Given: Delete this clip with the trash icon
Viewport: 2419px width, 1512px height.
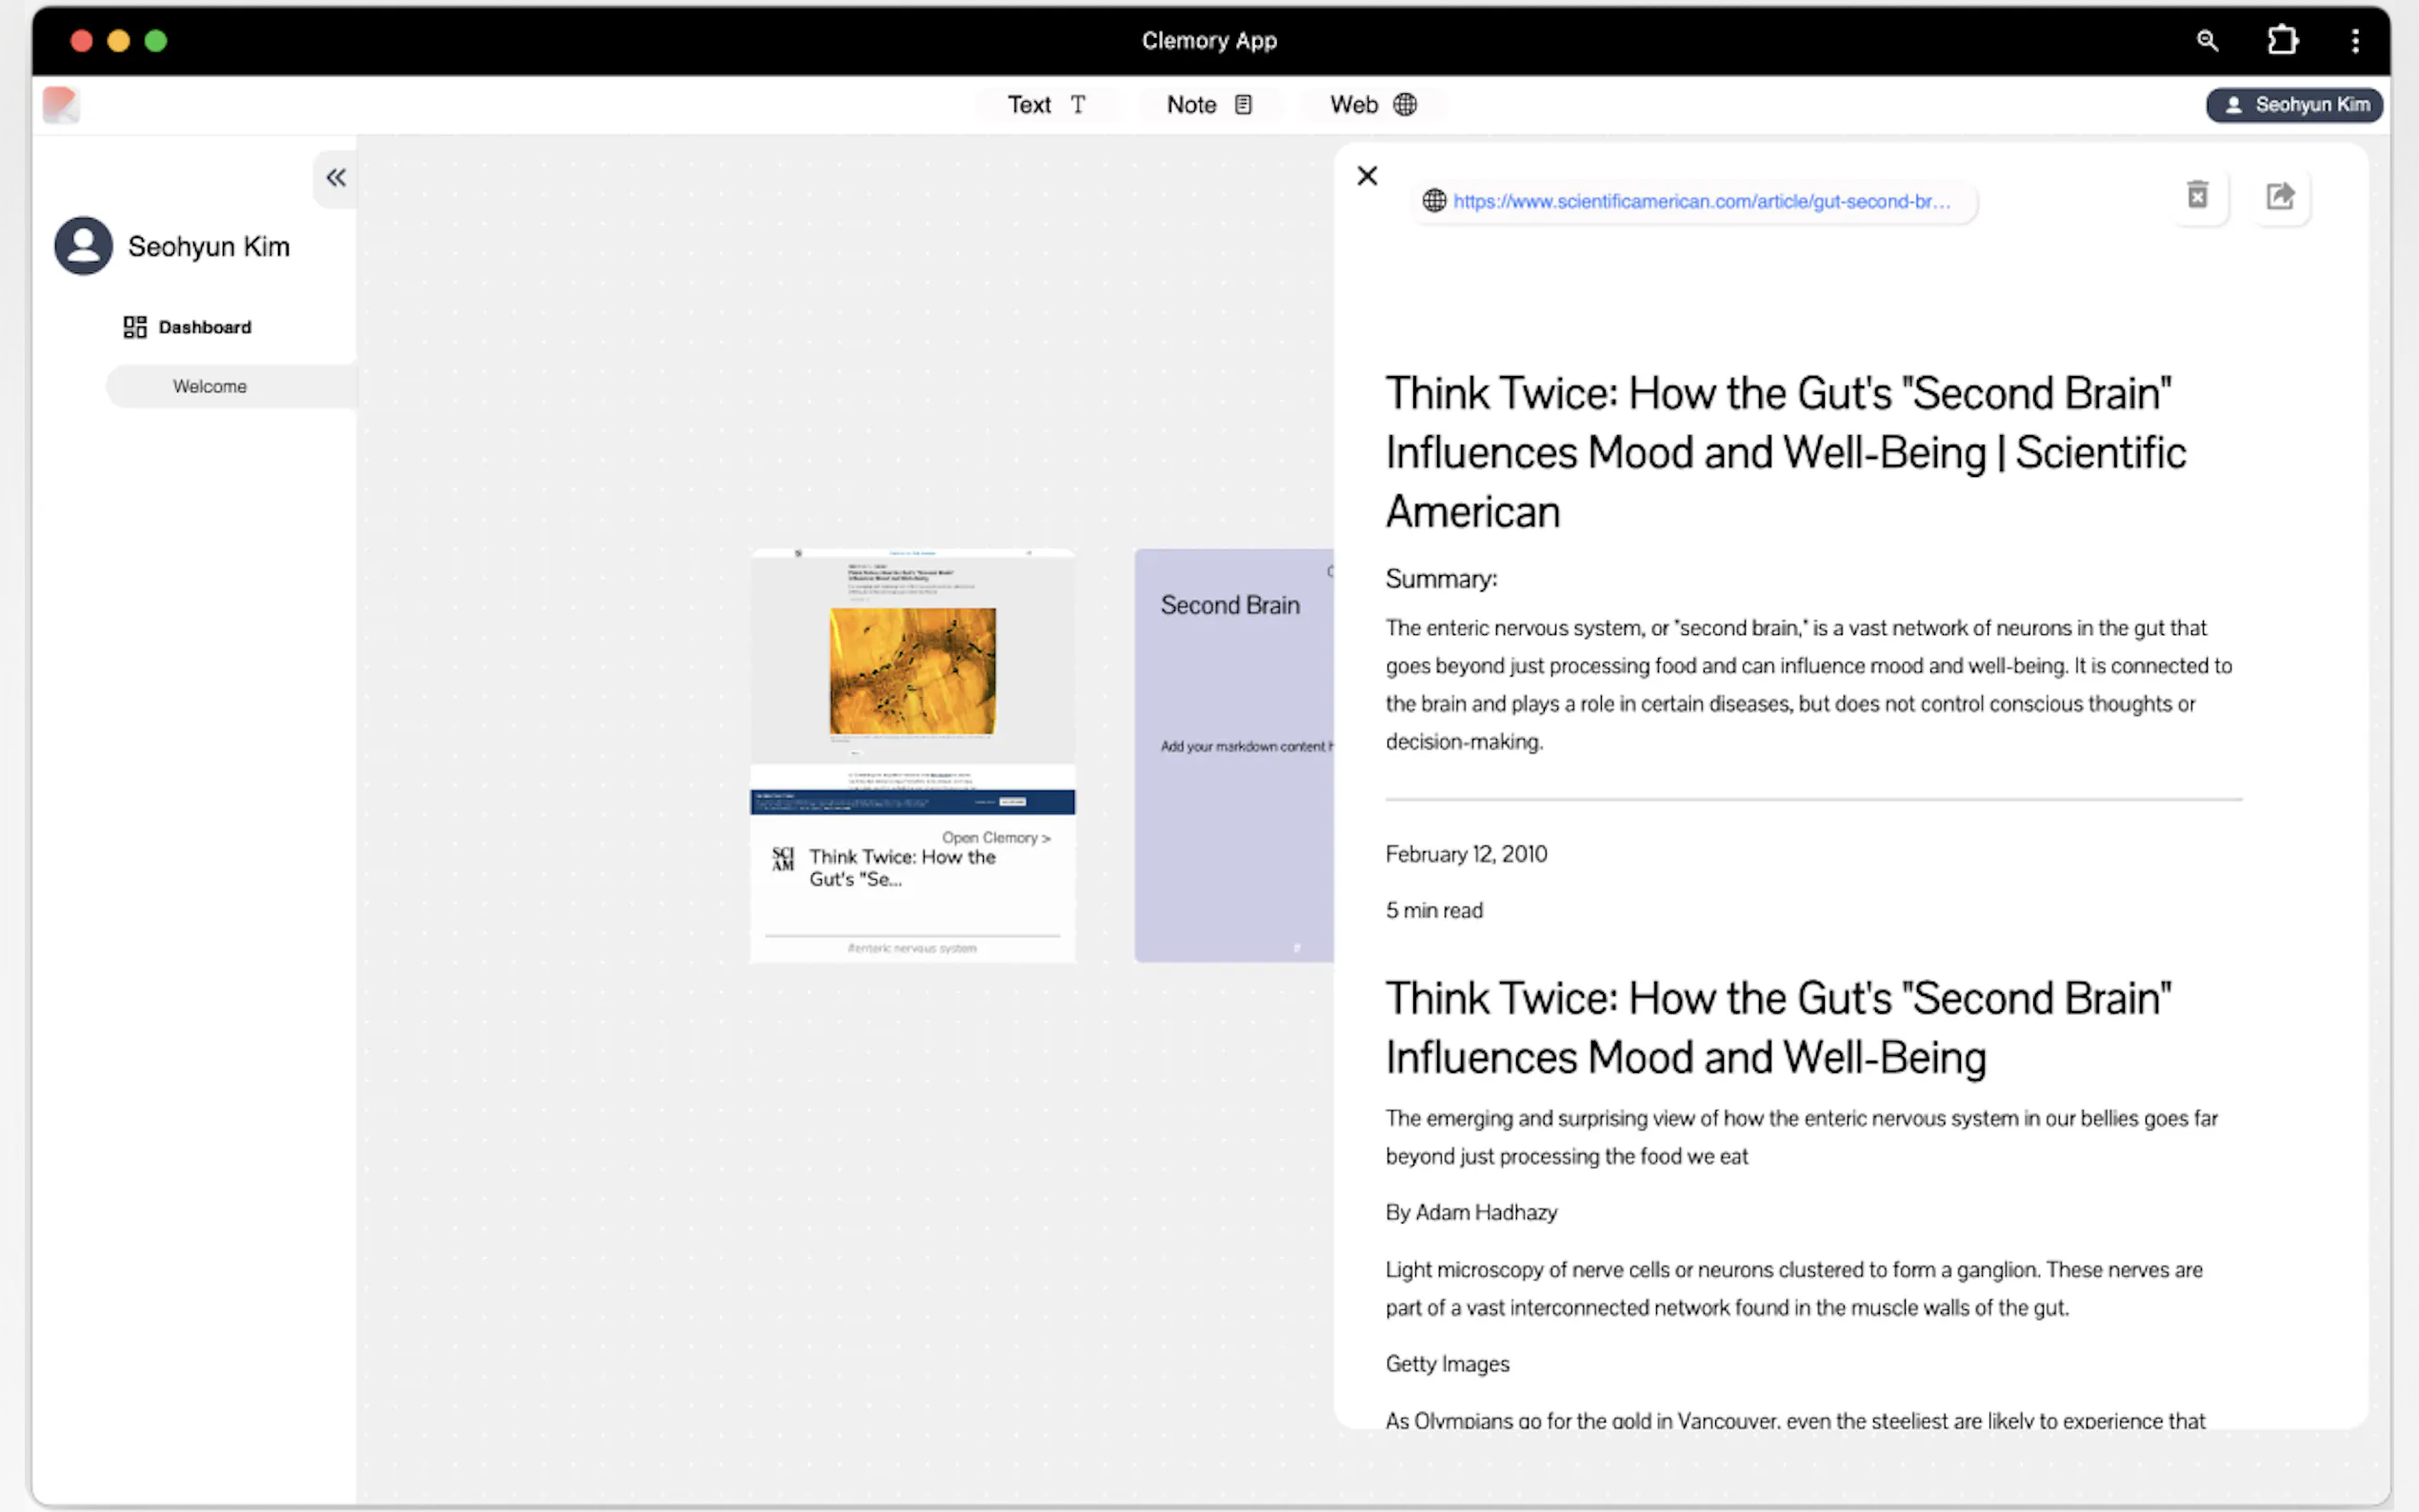Looking at the screenshot, I should (2197, 195).
